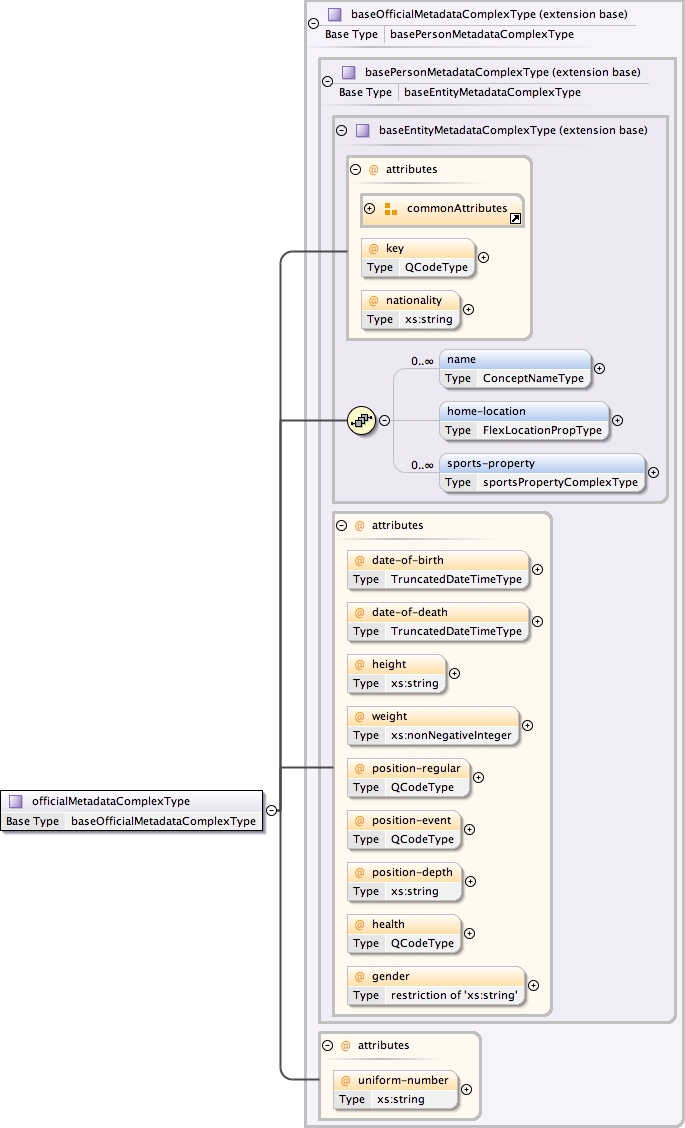Select the weight attribute box
Viewport: 685px width, 1128px height.
tap(432, 725)
